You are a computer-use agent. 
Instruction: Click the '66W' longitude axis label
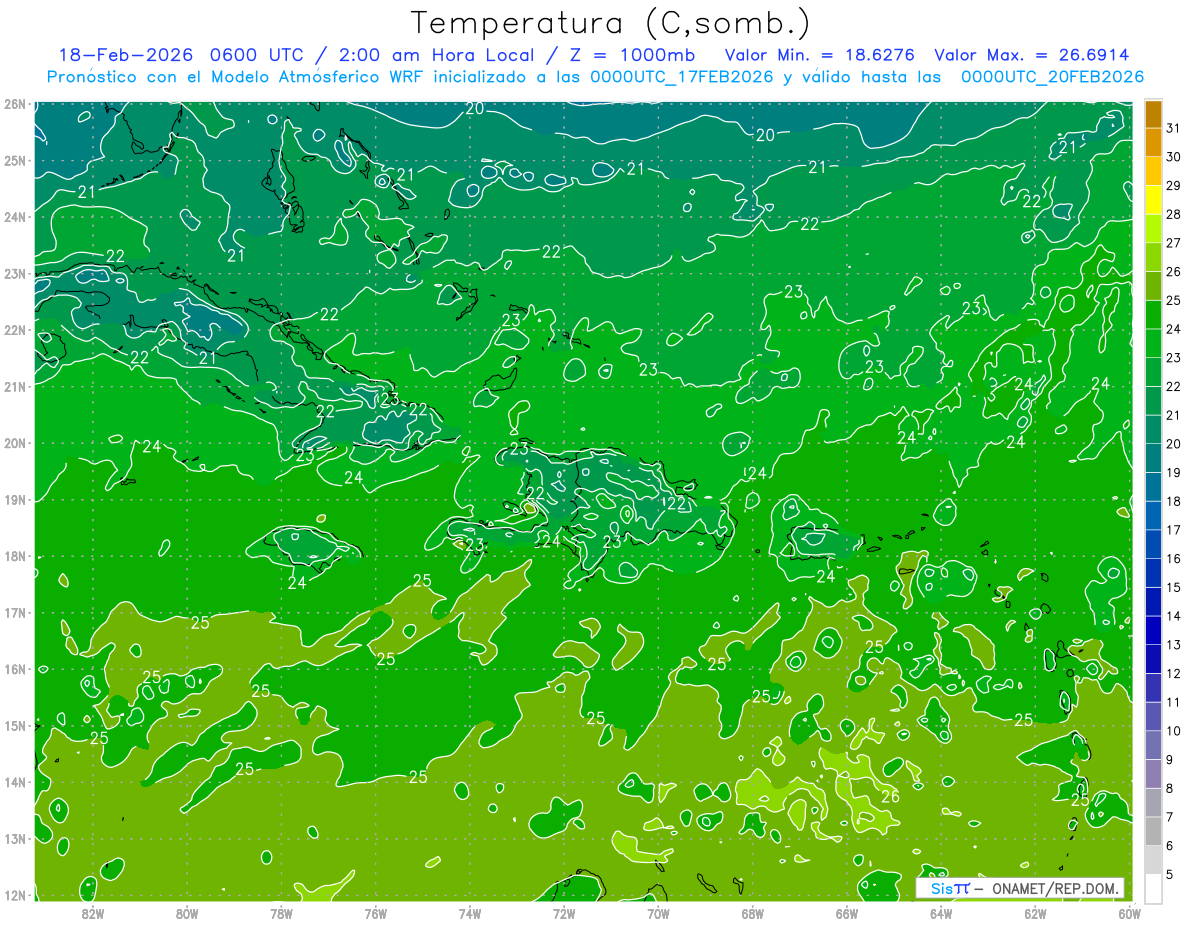coord(847,913)
